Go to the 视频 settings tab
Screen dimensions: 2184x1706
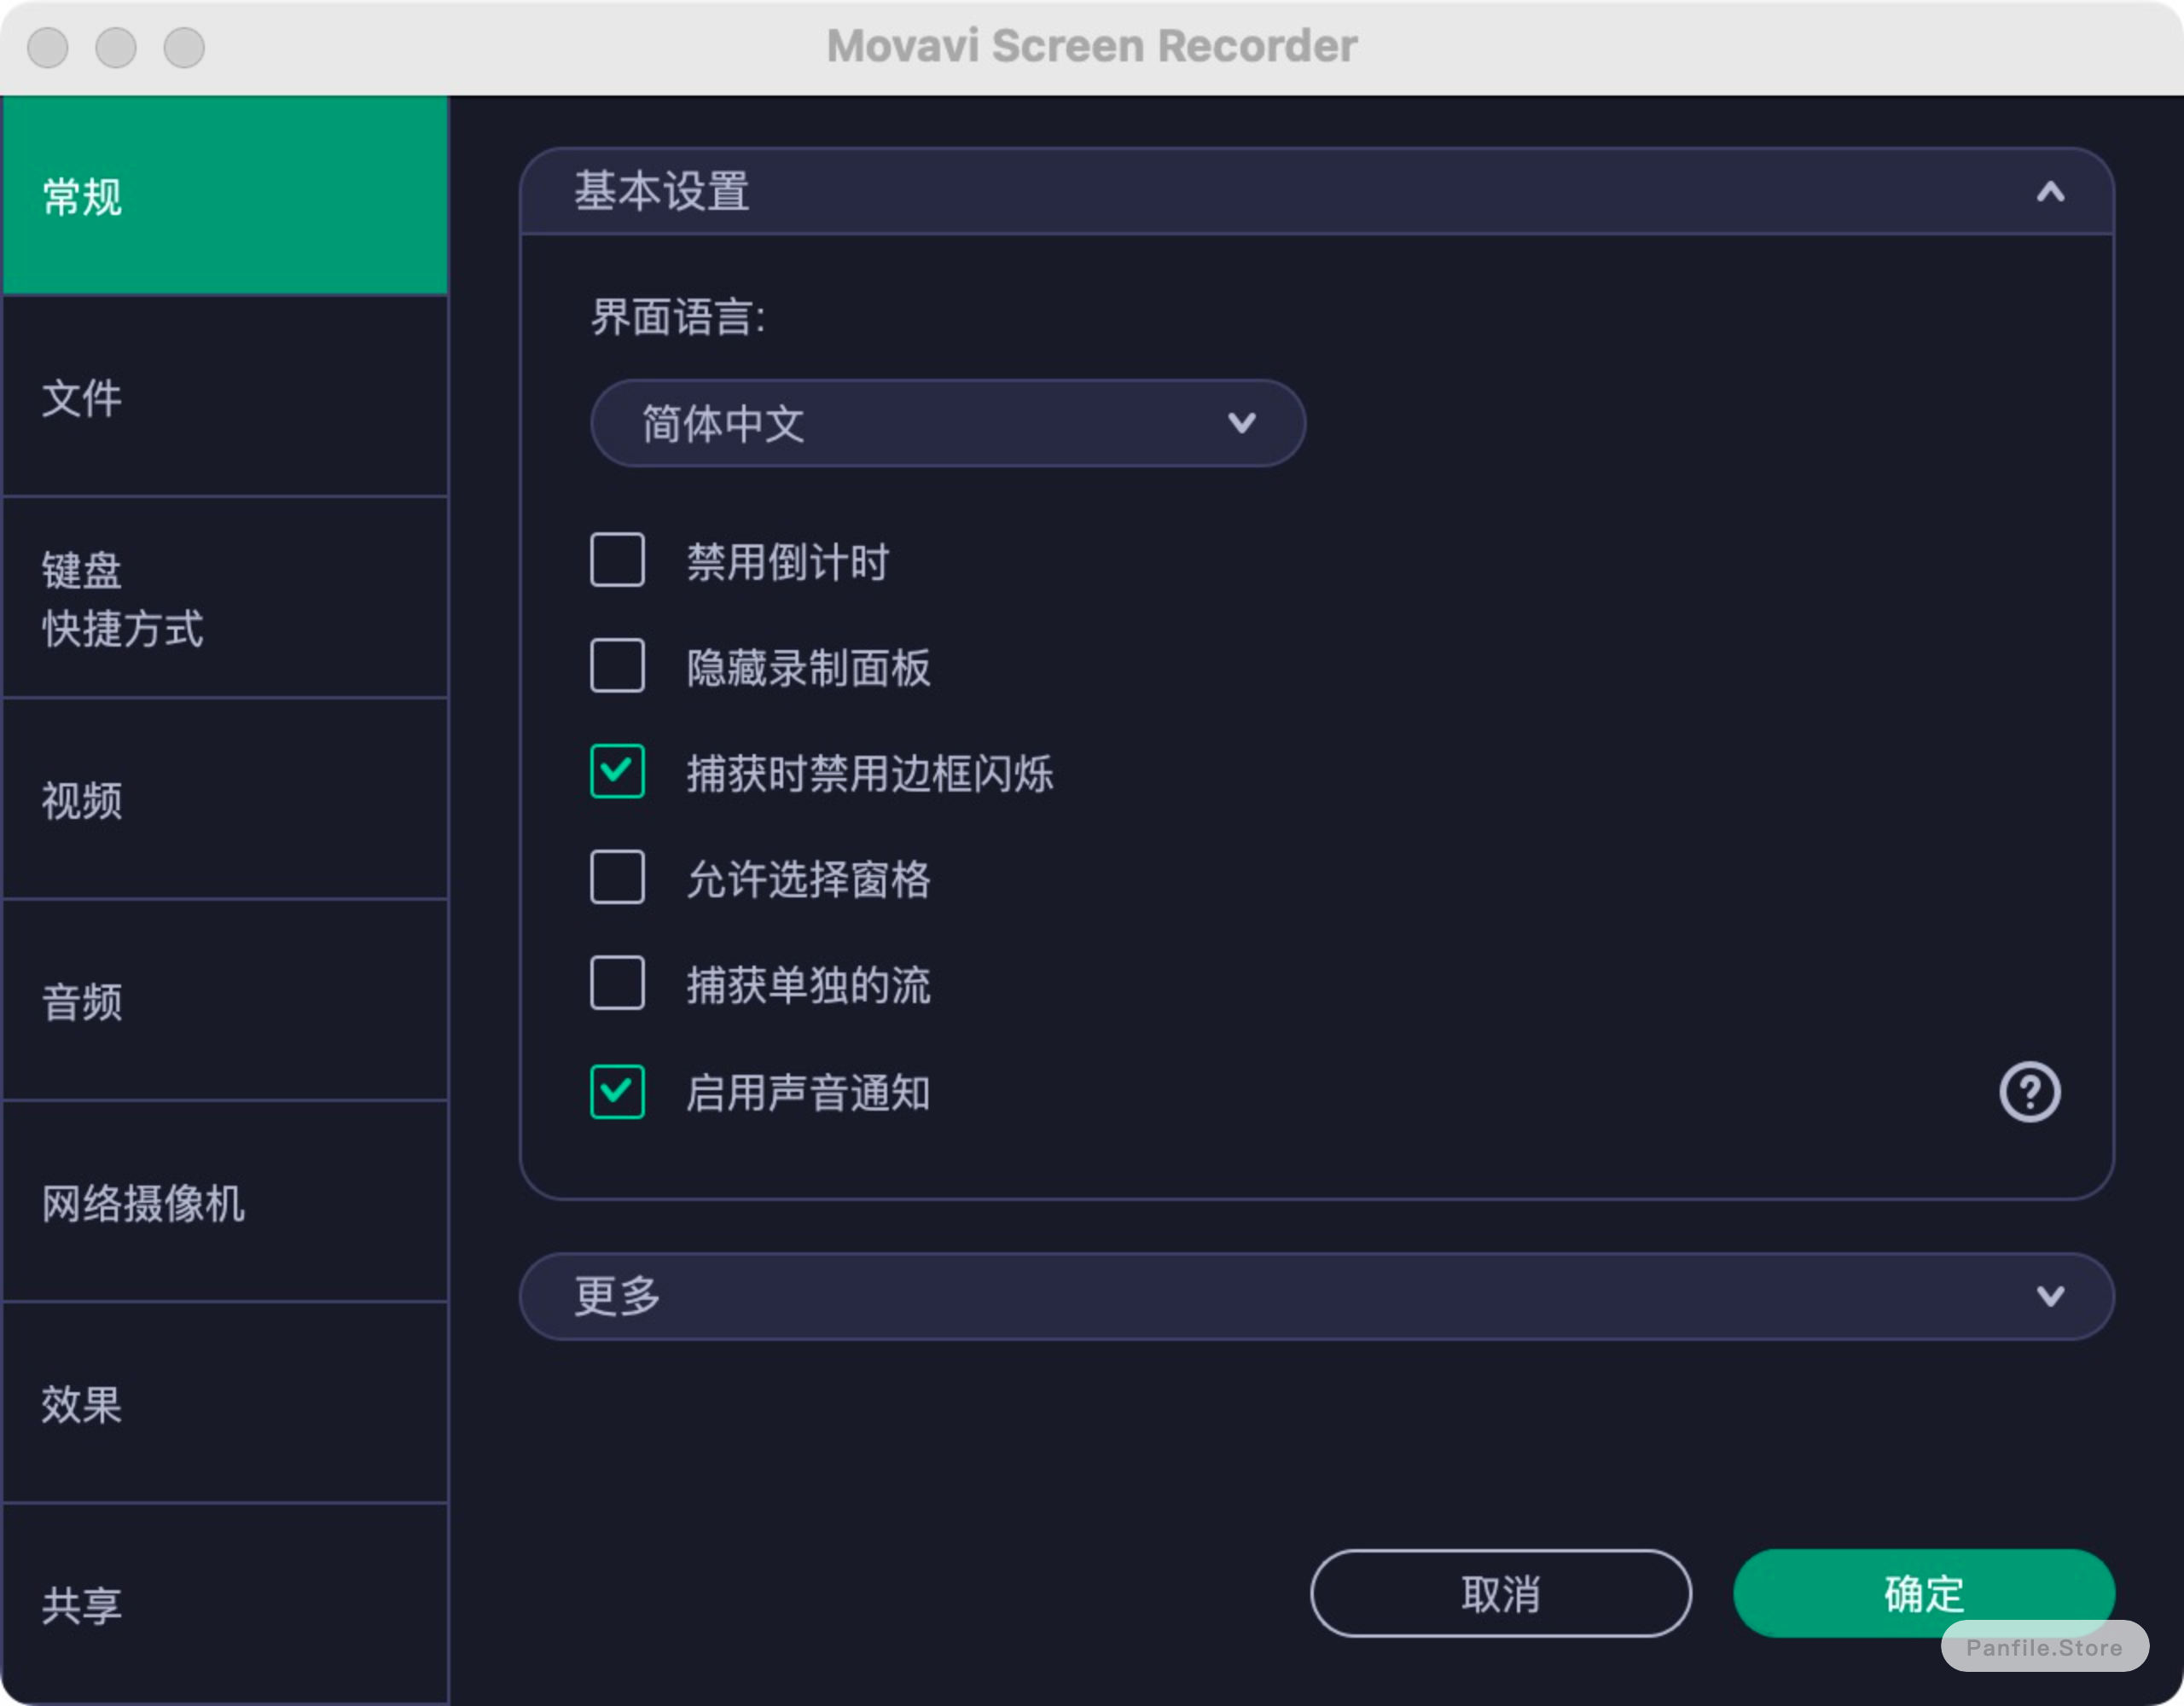pos(225,800)
